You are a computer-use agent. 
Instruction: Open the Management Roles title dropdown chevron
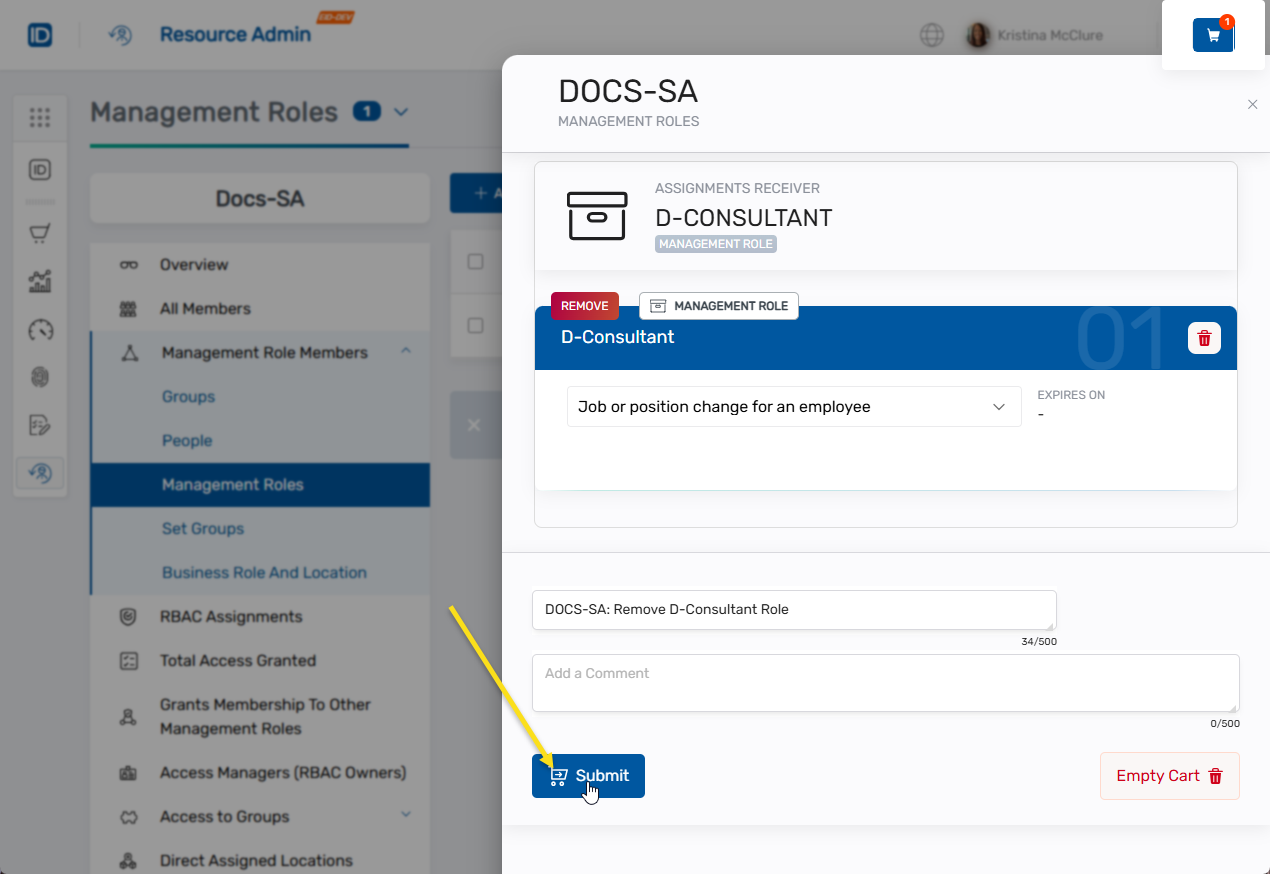click(401, 112)
